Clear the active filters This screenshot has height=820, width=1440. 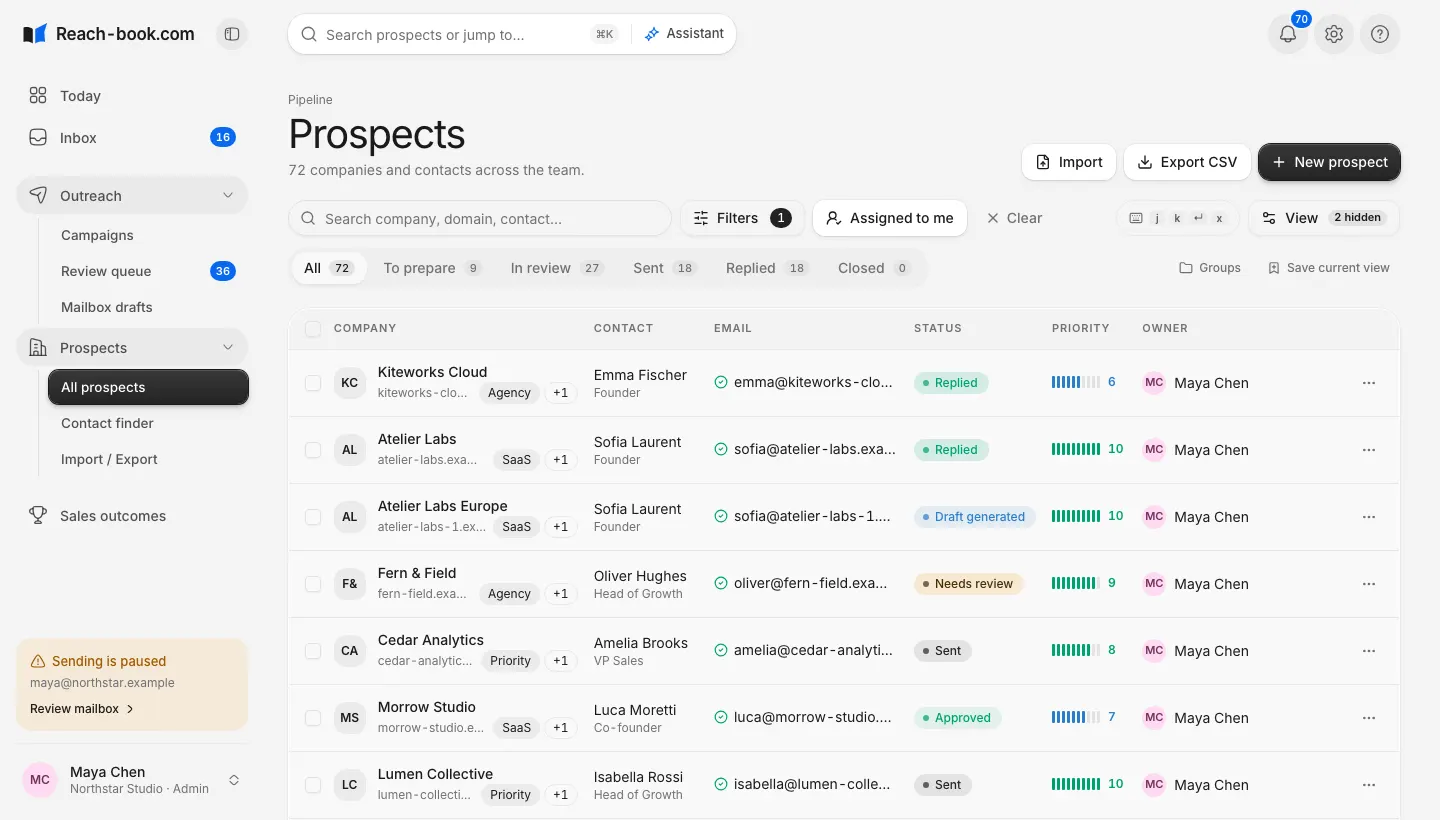pyautogui.click(x=1014, y=218)
